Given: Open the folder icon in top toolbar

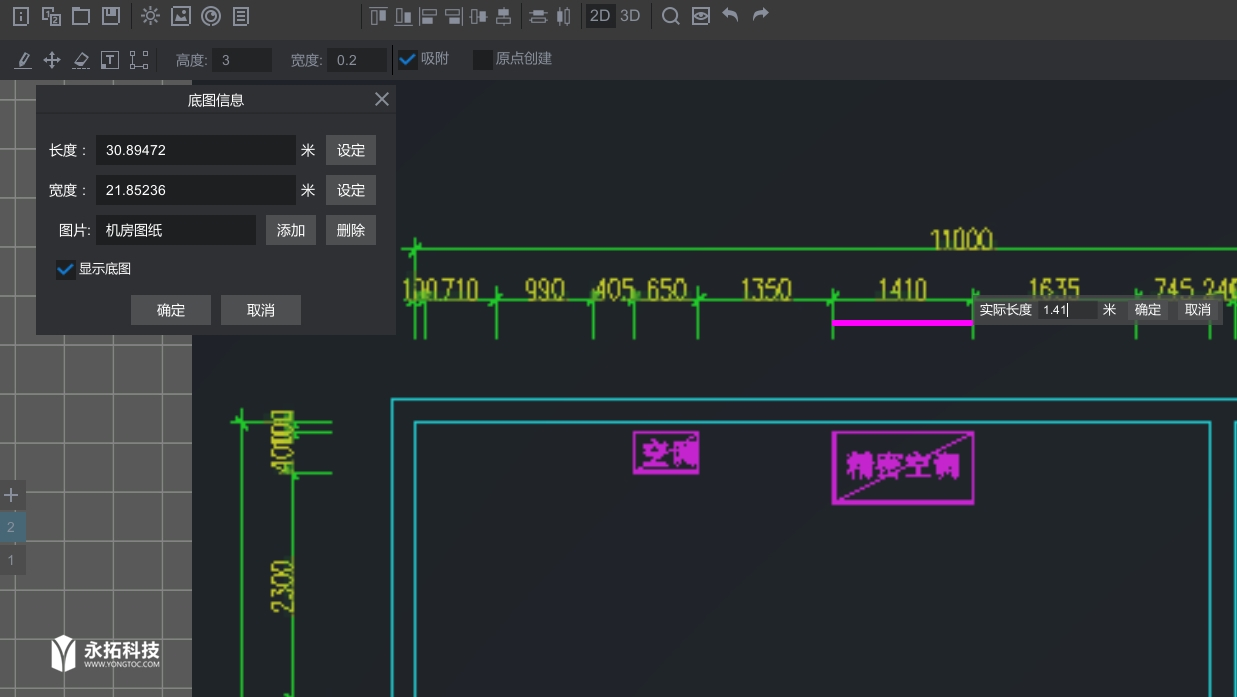Looking at the screenshot, I should 81,16.
